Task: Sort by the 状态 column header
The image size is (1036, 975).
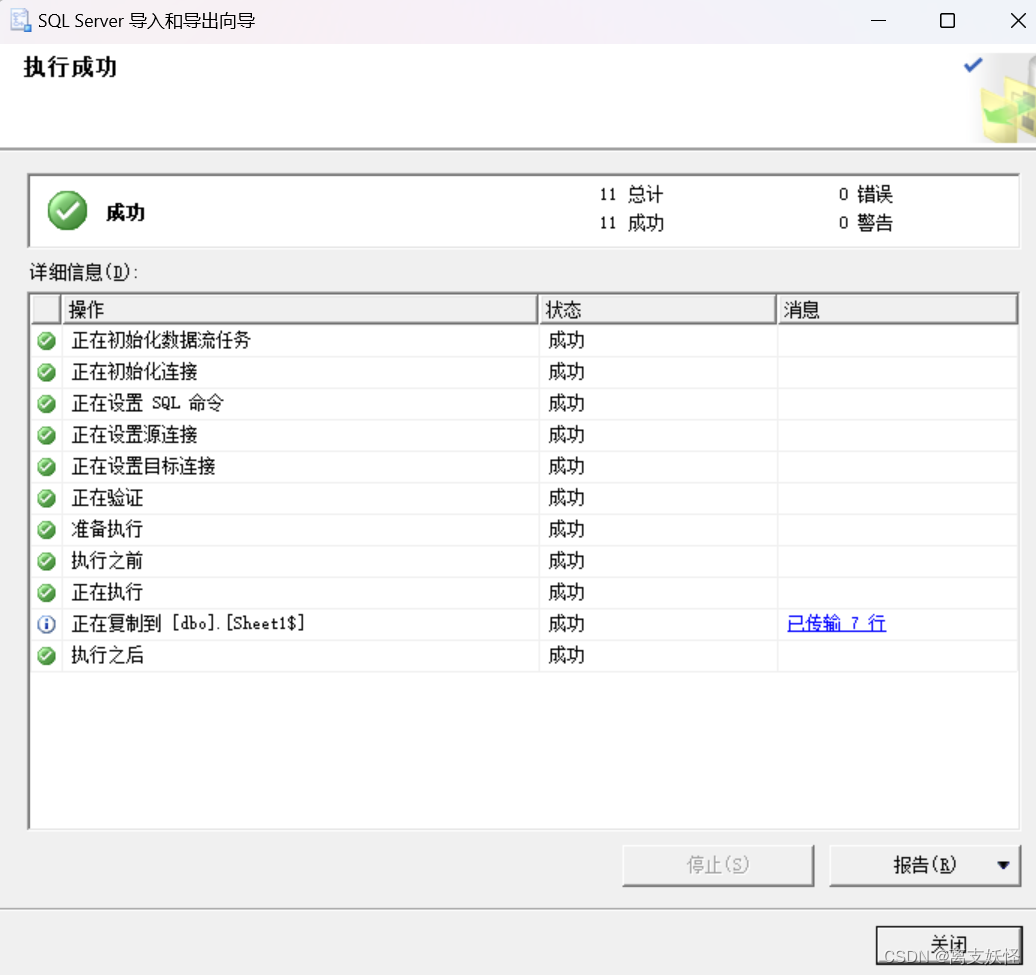Action: [x=657, y=309]
